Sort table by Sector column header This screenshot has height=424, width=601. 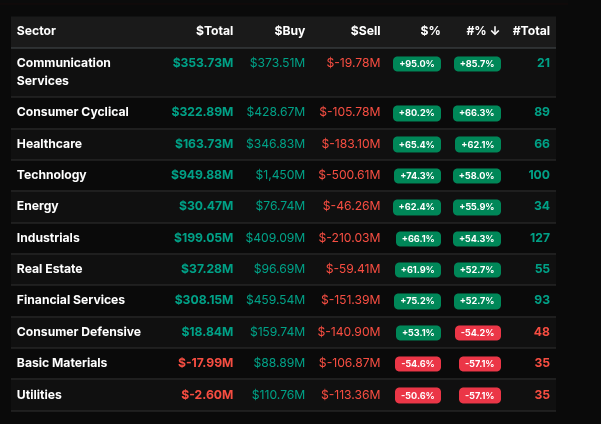coord(37,31)
